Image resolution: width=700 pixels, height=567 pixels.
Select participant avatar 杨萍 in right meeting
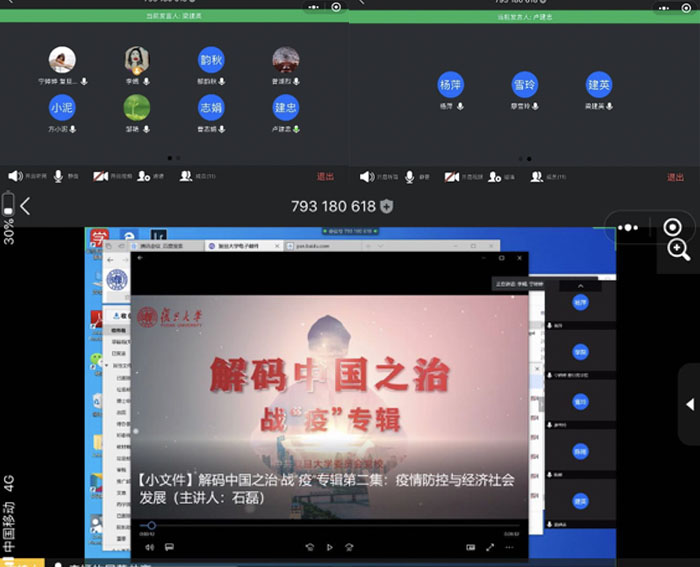click(451, 85)
